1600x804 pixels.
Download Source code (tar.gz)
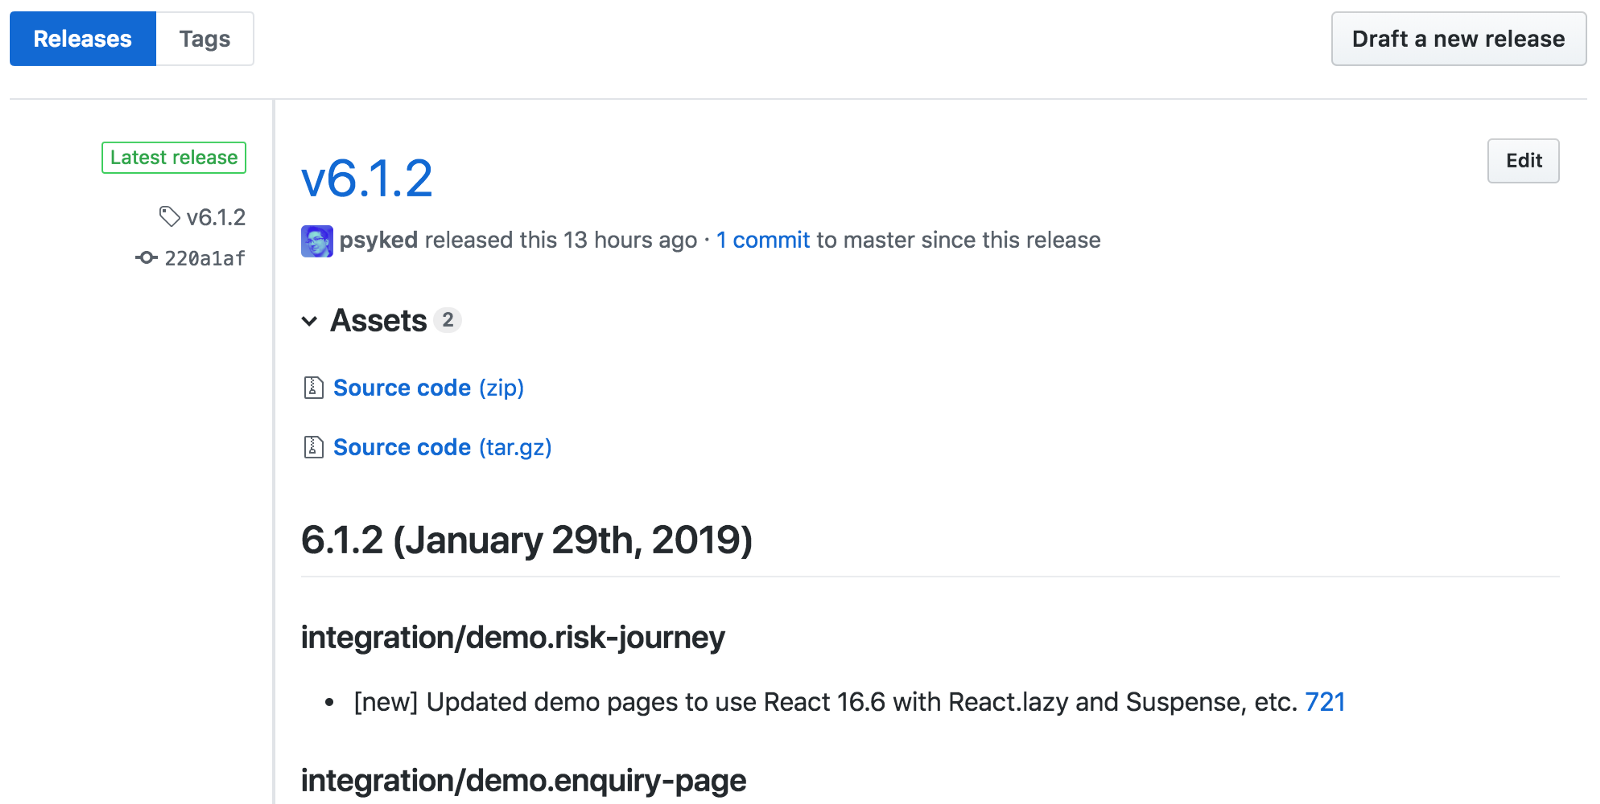pos(442,447)
